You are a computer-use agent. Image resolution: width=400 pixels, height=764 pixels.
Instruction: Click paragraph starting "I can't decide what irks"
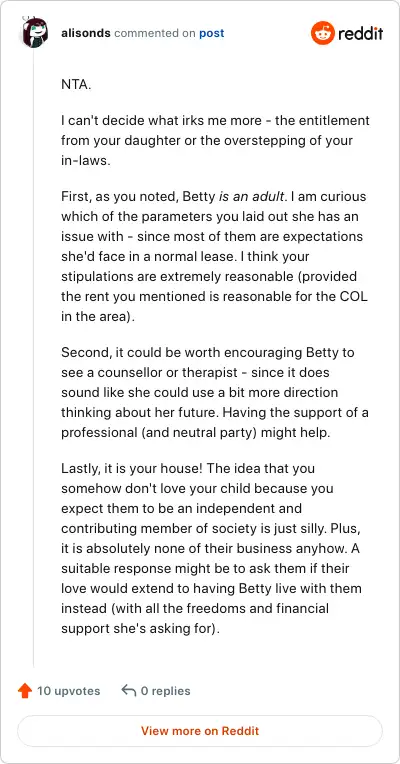coord(215,141)
